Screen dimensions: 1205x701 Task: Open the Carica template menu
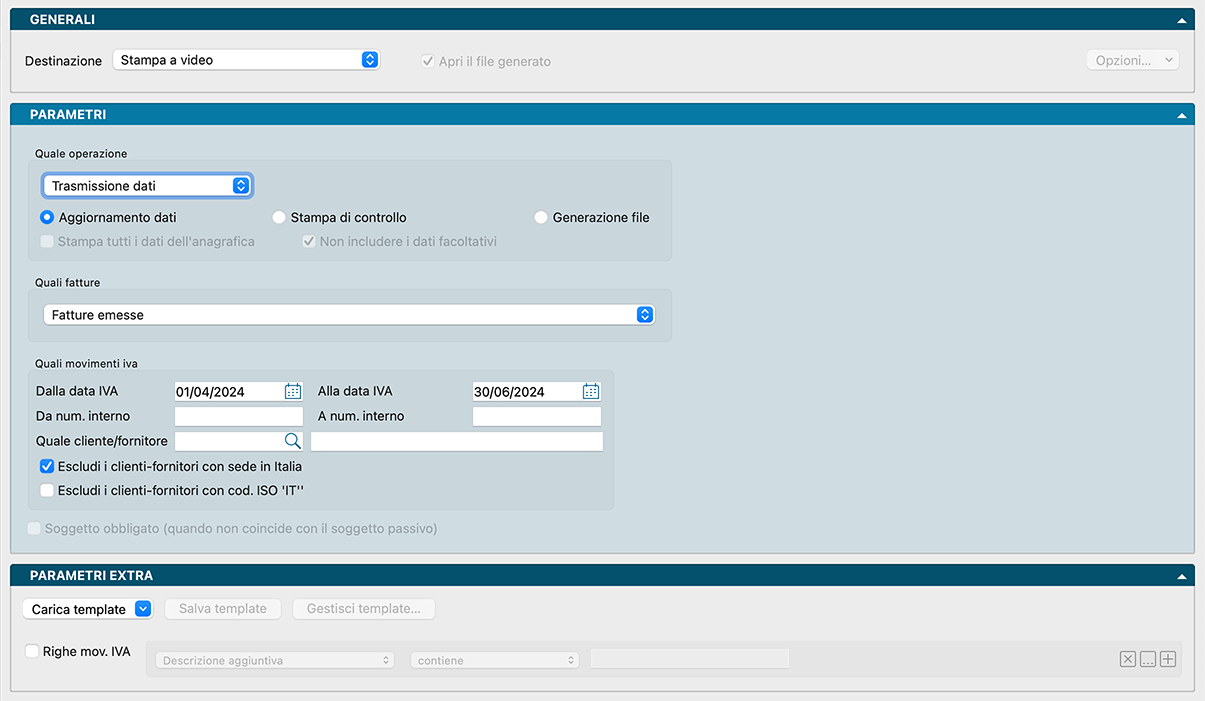point(87,609)
